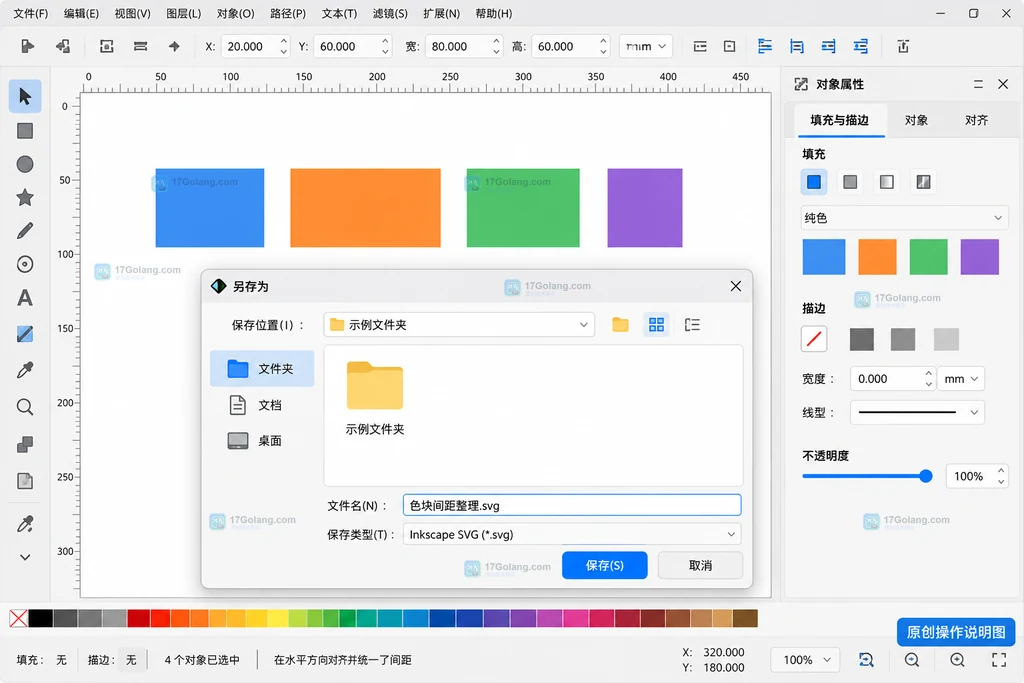Click the align right edges icon
This screenshot has width=1024, height=683.
828,46
